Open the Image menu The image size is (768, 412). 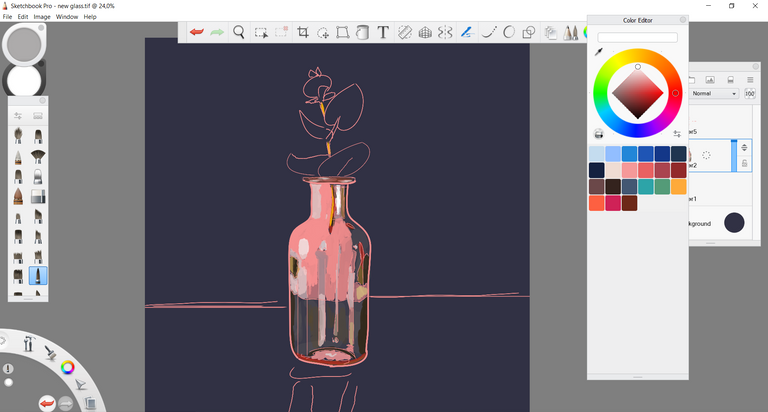pyautogui.click(x=42, y=17)
